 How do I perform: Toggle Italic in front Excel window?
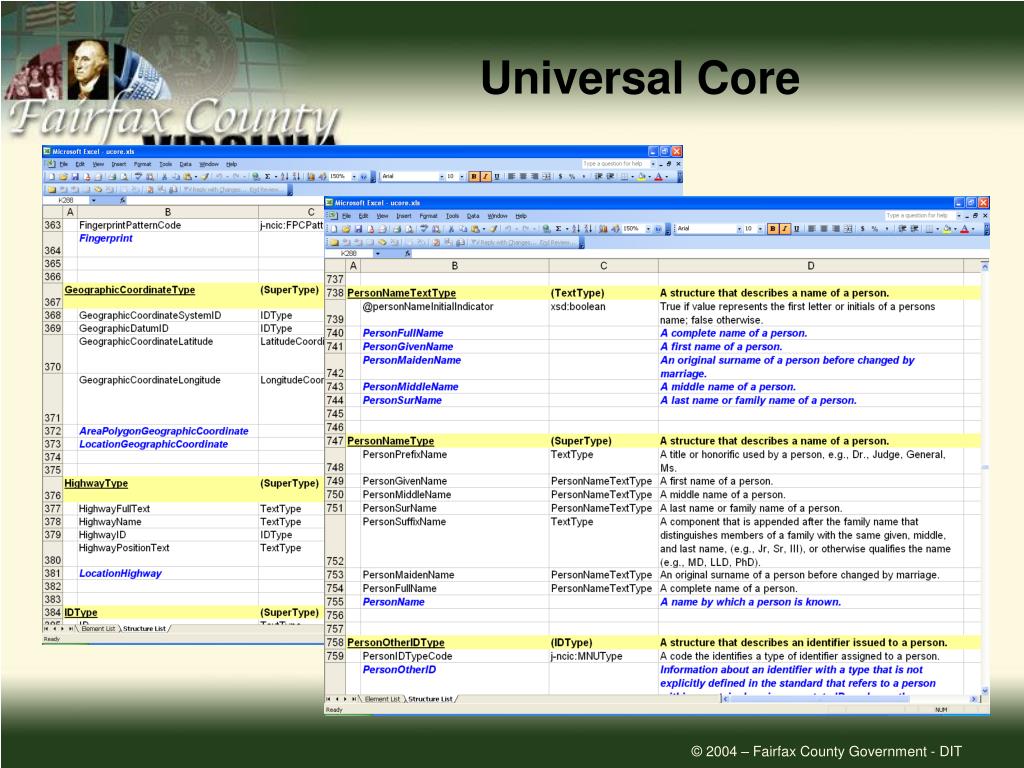[784, 229]
